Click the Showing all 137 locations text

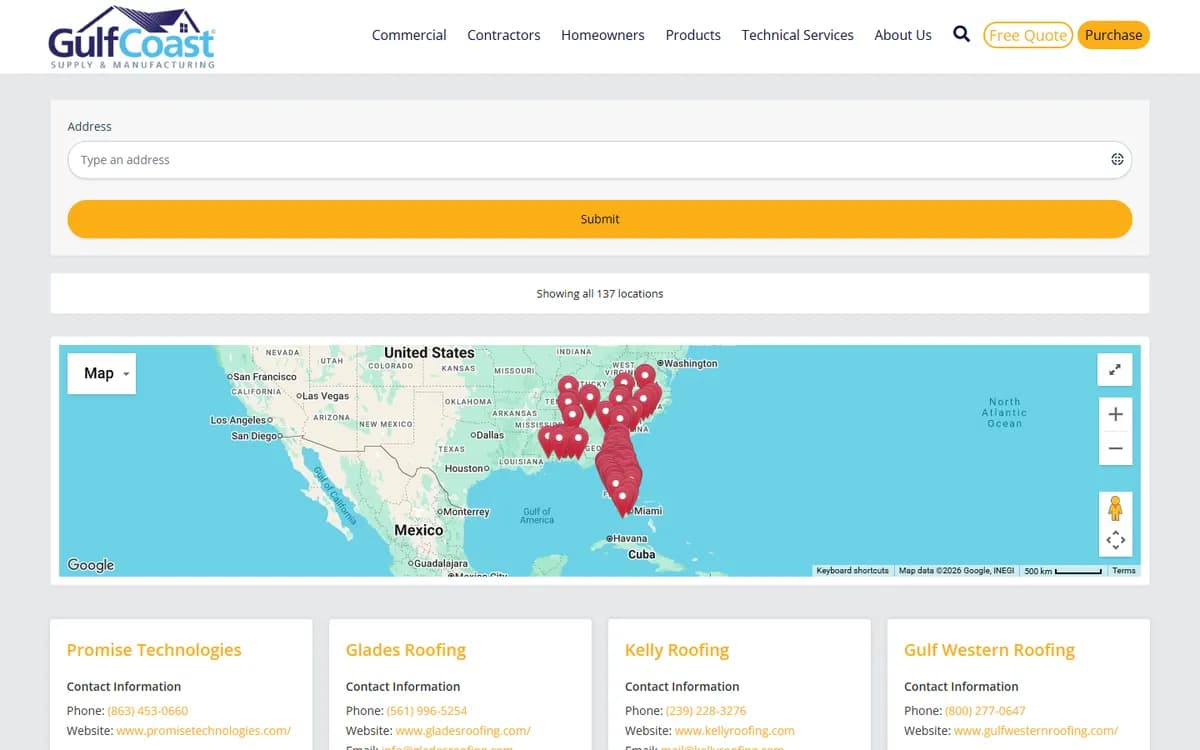click(600, 294)
